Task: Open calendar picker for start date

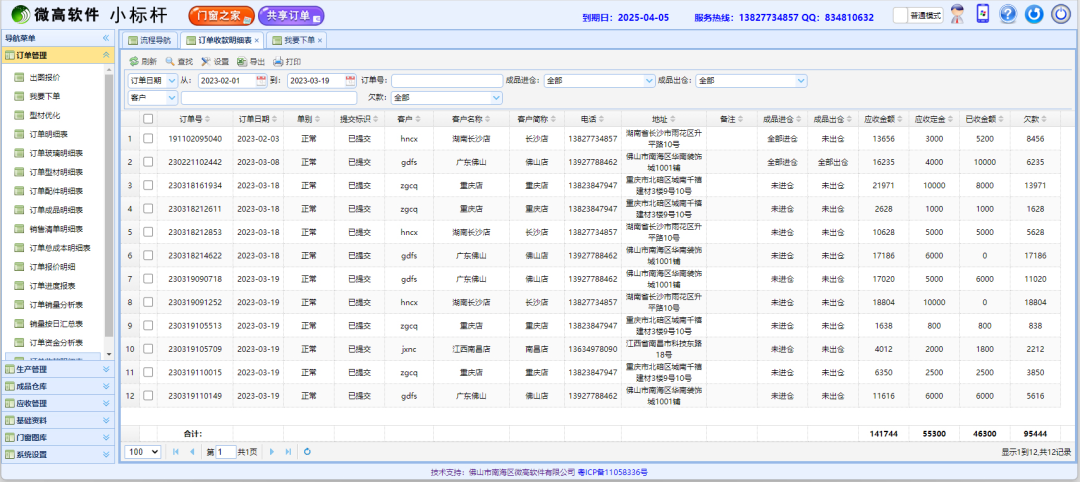Action: 262,80
